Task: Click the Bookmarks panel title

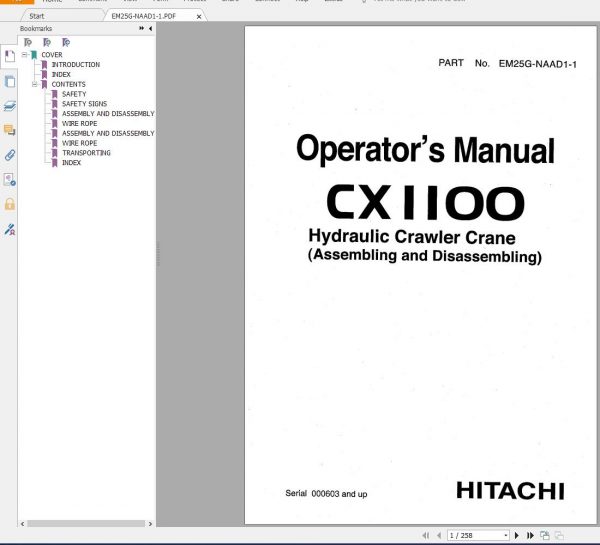Action: [36, 29]
